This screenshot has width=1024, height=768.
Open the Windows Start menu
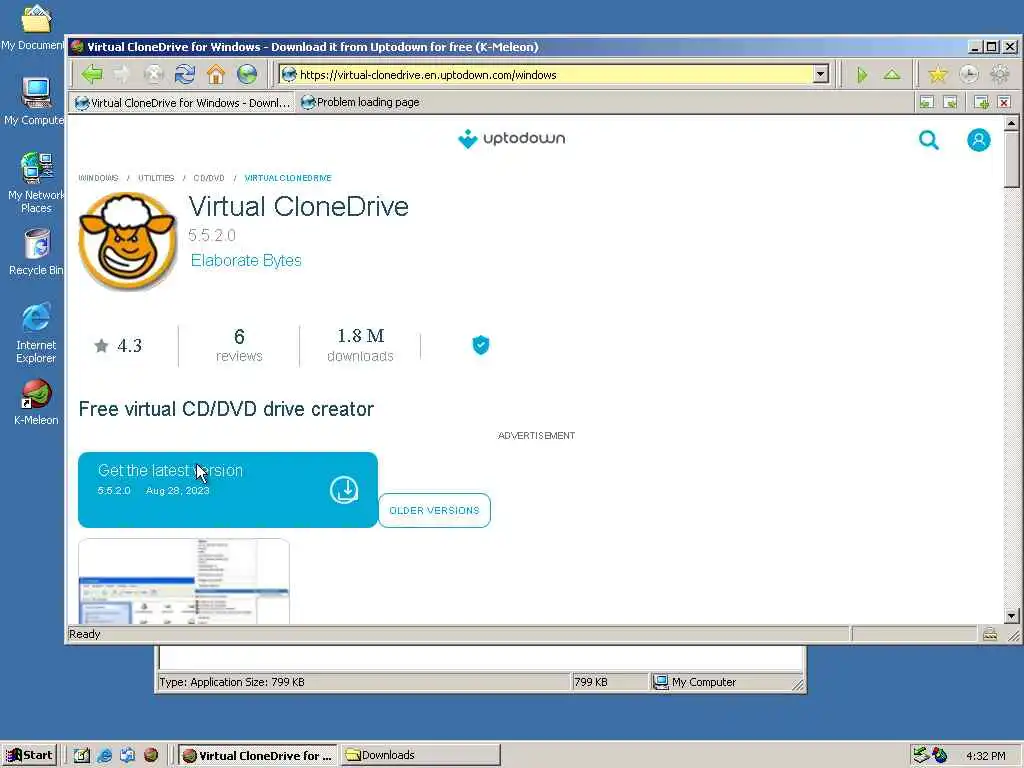pos(30,755)
